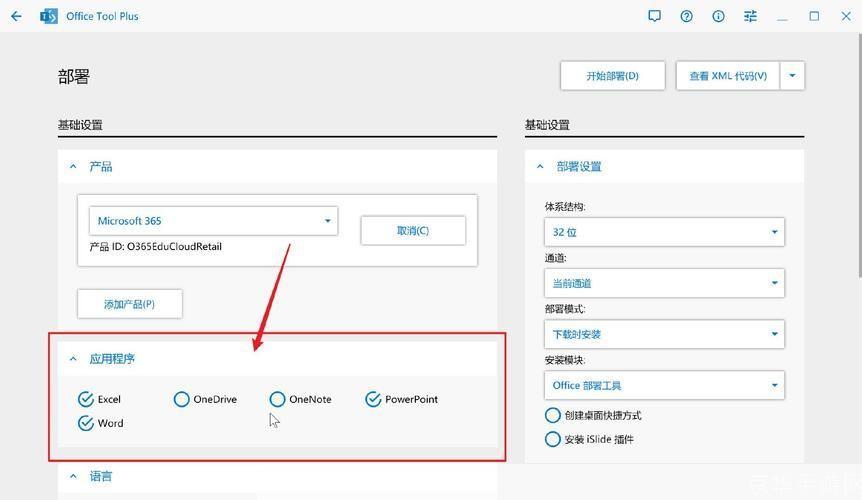Open the arrow next to 查看 XML 代码

(792, 75)
